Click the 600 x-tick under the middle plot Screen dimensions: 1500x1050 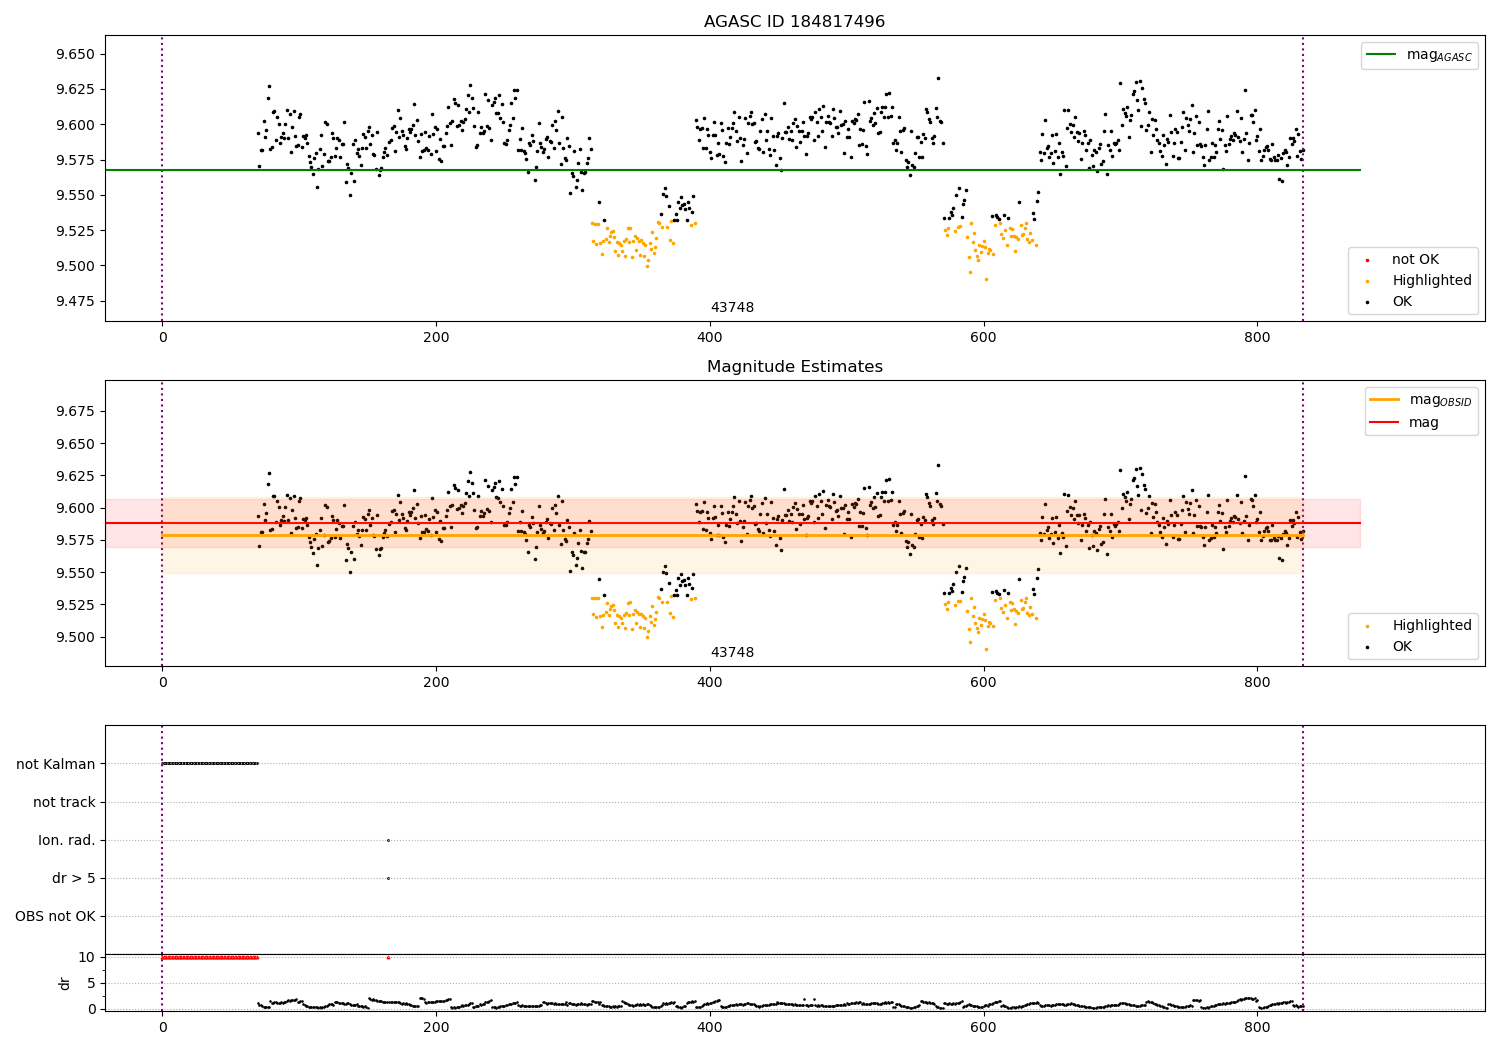click(984, 683)
